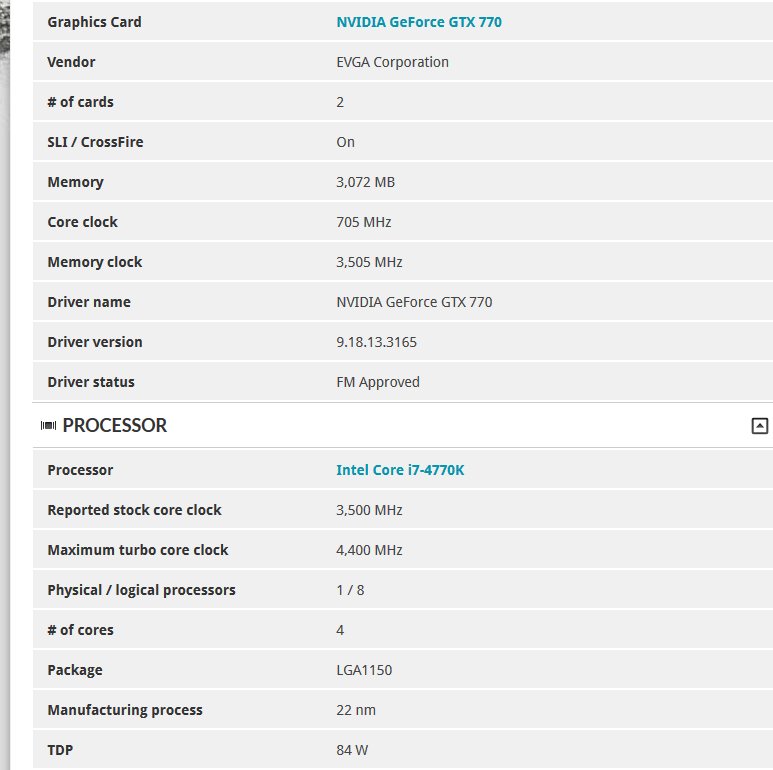The height and width of the screenshot is (770, 773).
Task: Select the '3,072 MB' memory value
Action: [365, 182]
